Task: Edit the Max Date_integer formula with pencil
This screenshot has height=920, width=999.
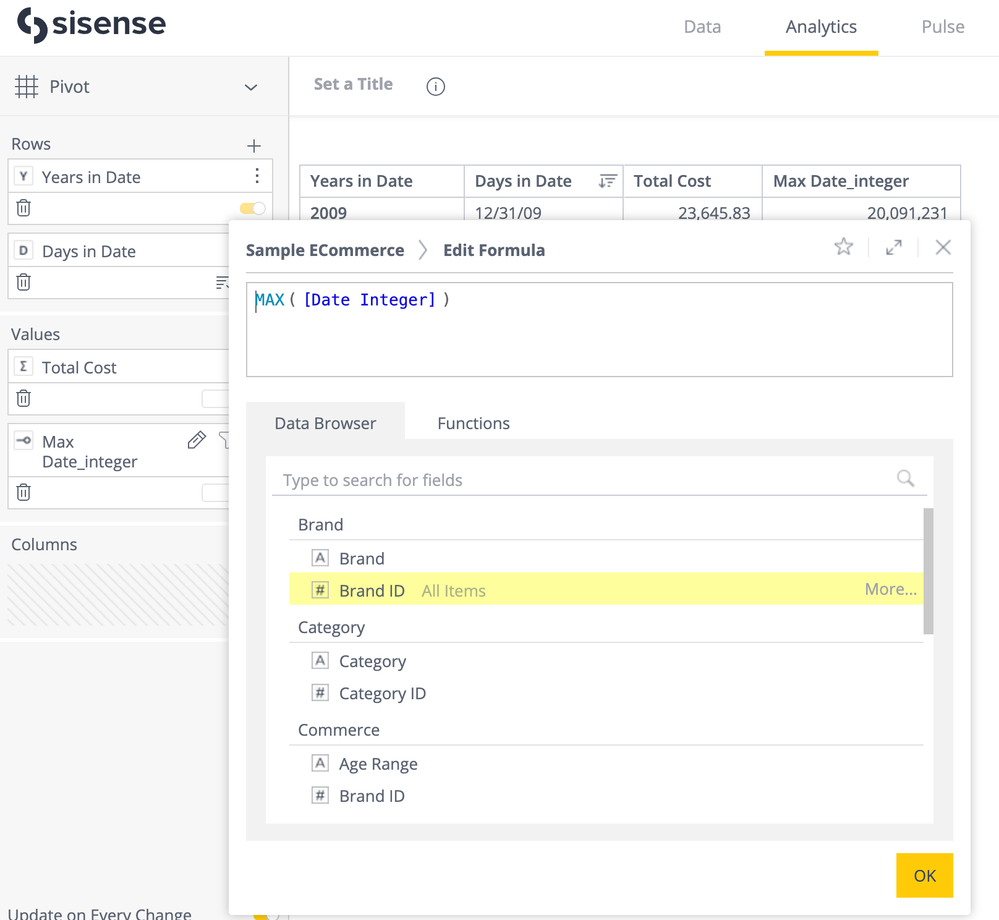Action: coord(197,440)
